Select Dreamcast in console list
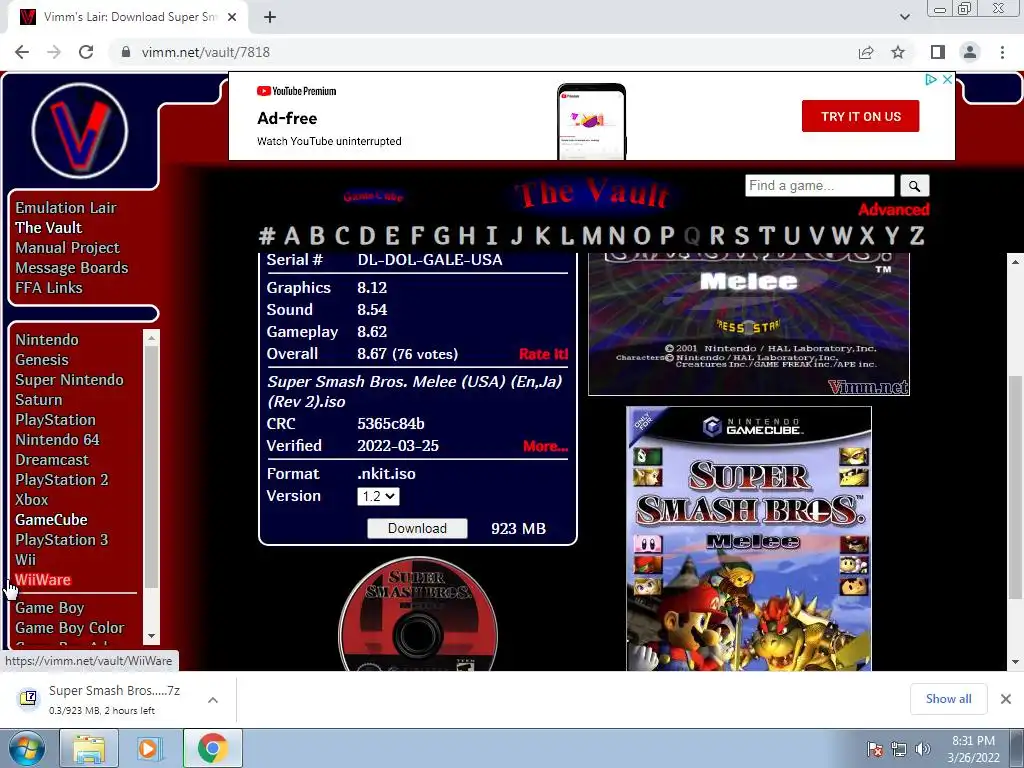 pyautogui.click(x=52, y=460)
